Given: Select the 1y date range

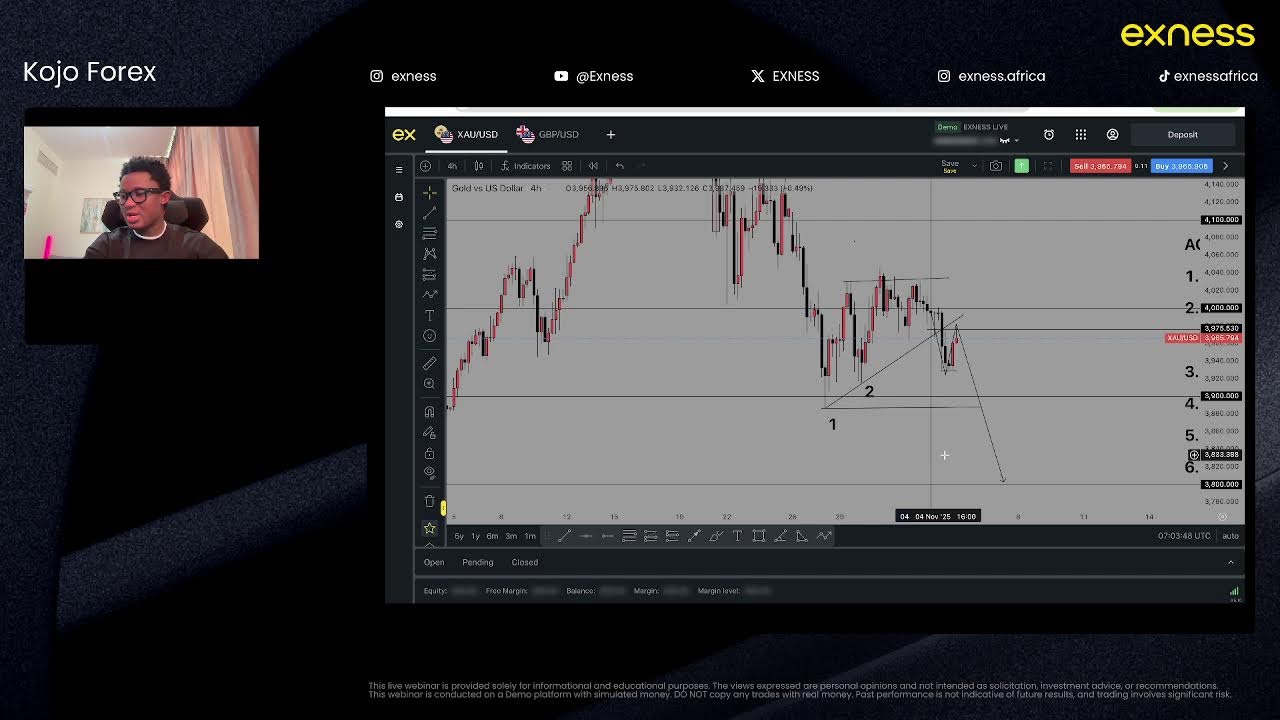Looking at the screenshot, I should click(475, 536).
